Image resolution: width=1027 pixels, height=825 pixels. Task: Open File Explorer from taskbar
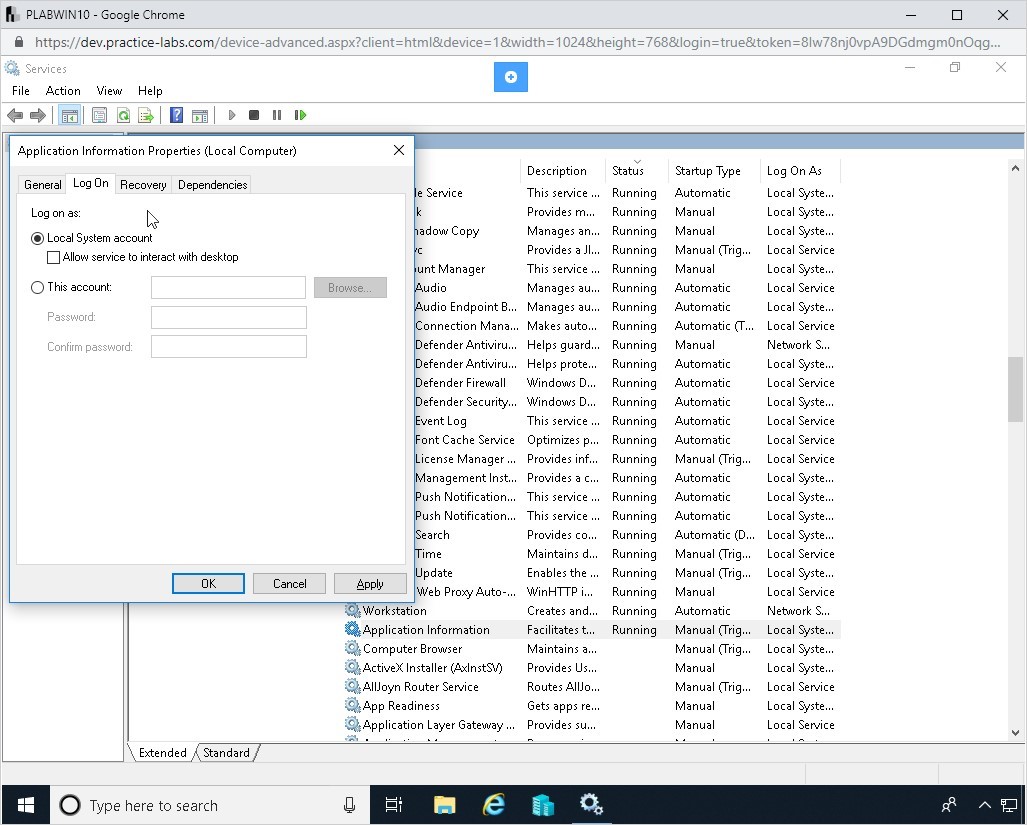[x=444, y=805]
